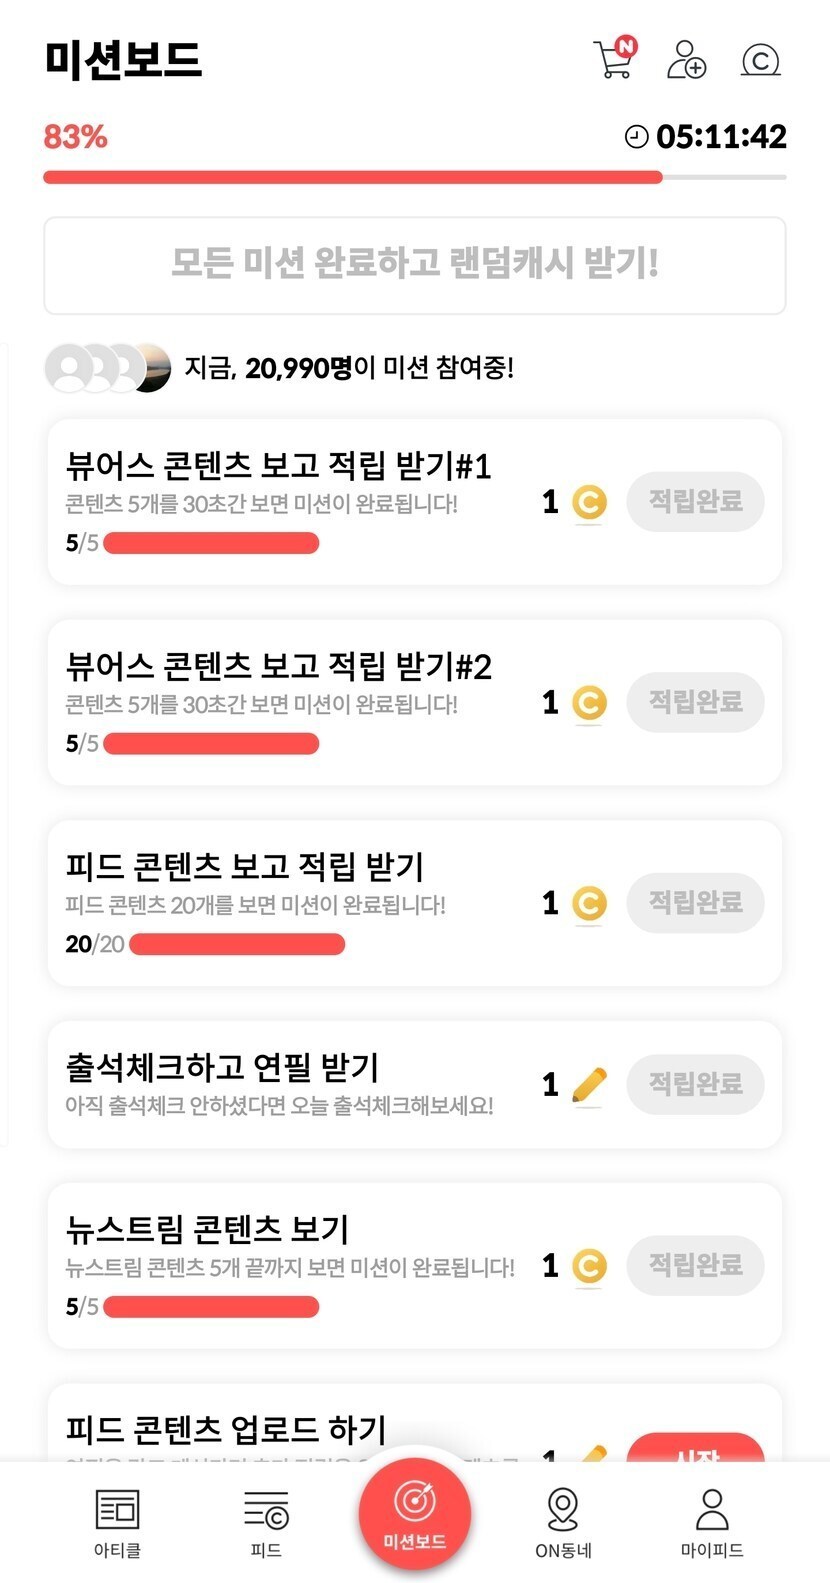Viewport: 830px width, 1583px height.
Task: Open the shopping cart icon
Action: (x=614, y=59)
